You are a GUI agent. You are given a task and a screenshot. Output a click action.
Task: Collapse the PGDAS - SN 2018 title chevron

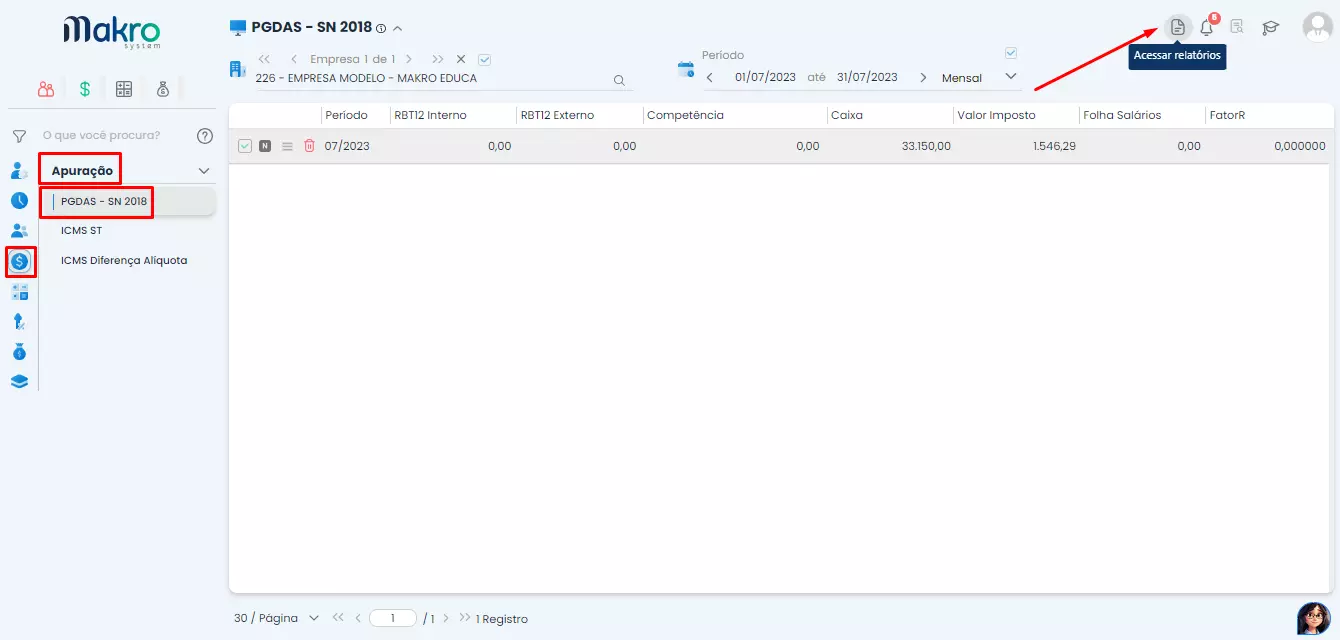398,28
